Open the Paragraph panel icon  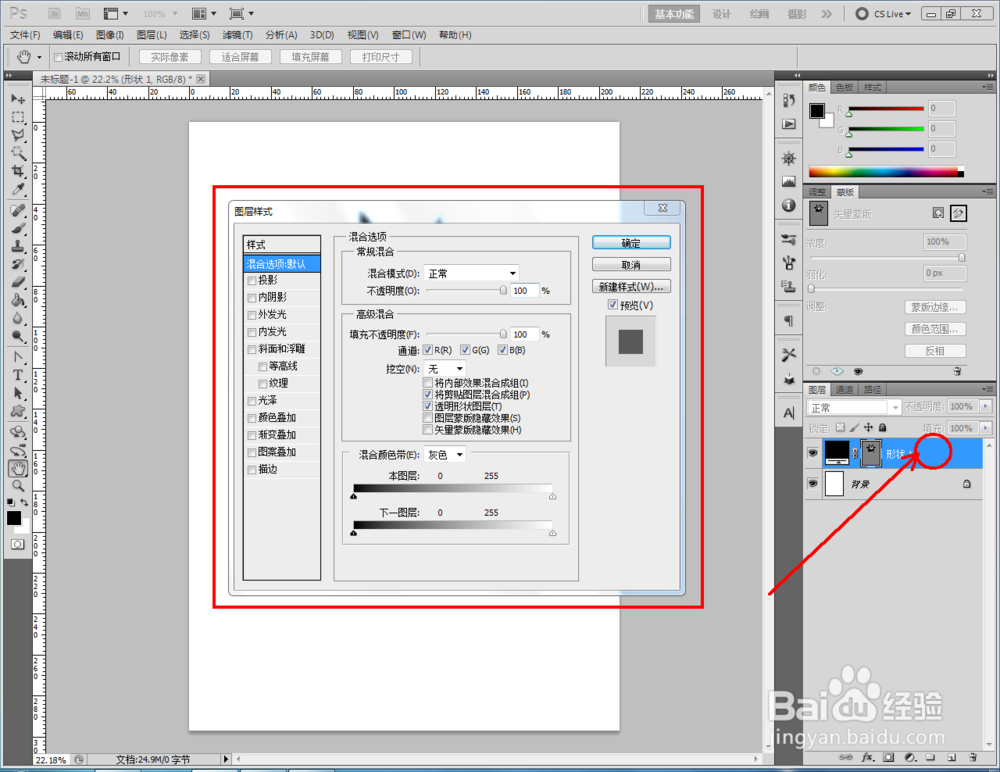coord(789,321)
